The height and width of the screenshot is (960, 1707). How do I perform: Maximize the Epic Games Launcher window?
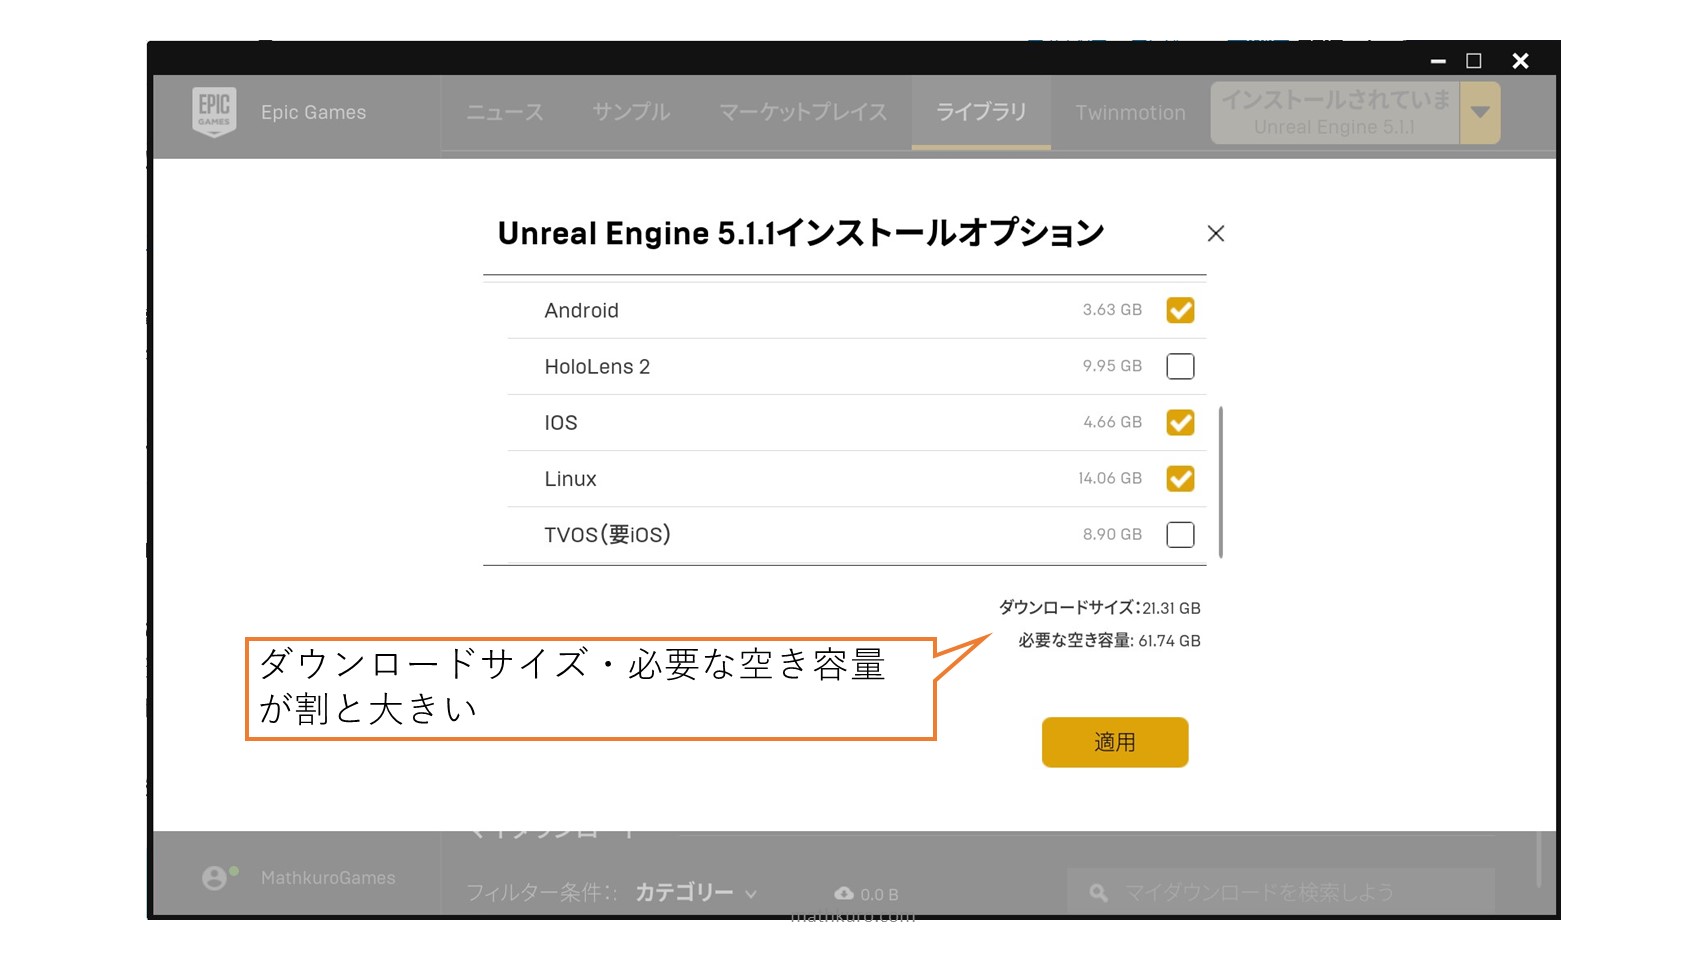pyautogui.click(x=1474, y=61)
